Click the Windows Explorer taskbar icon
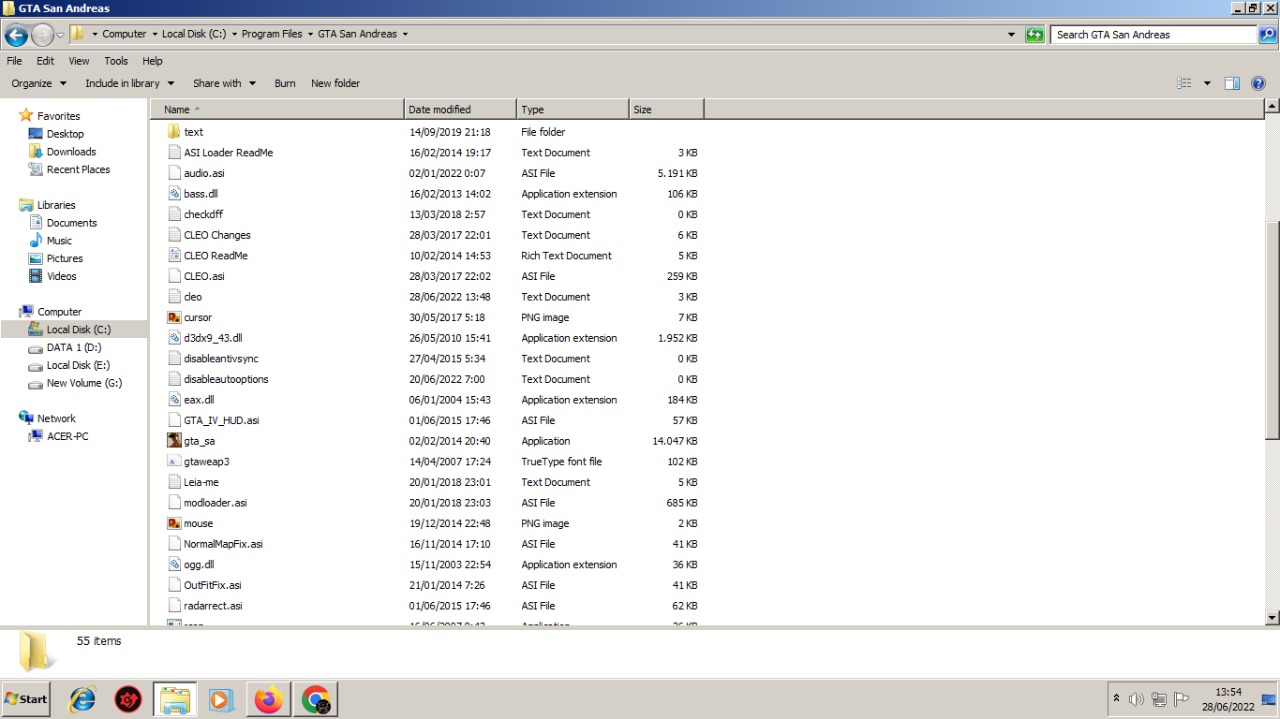1280x719 pixels. 175,699
